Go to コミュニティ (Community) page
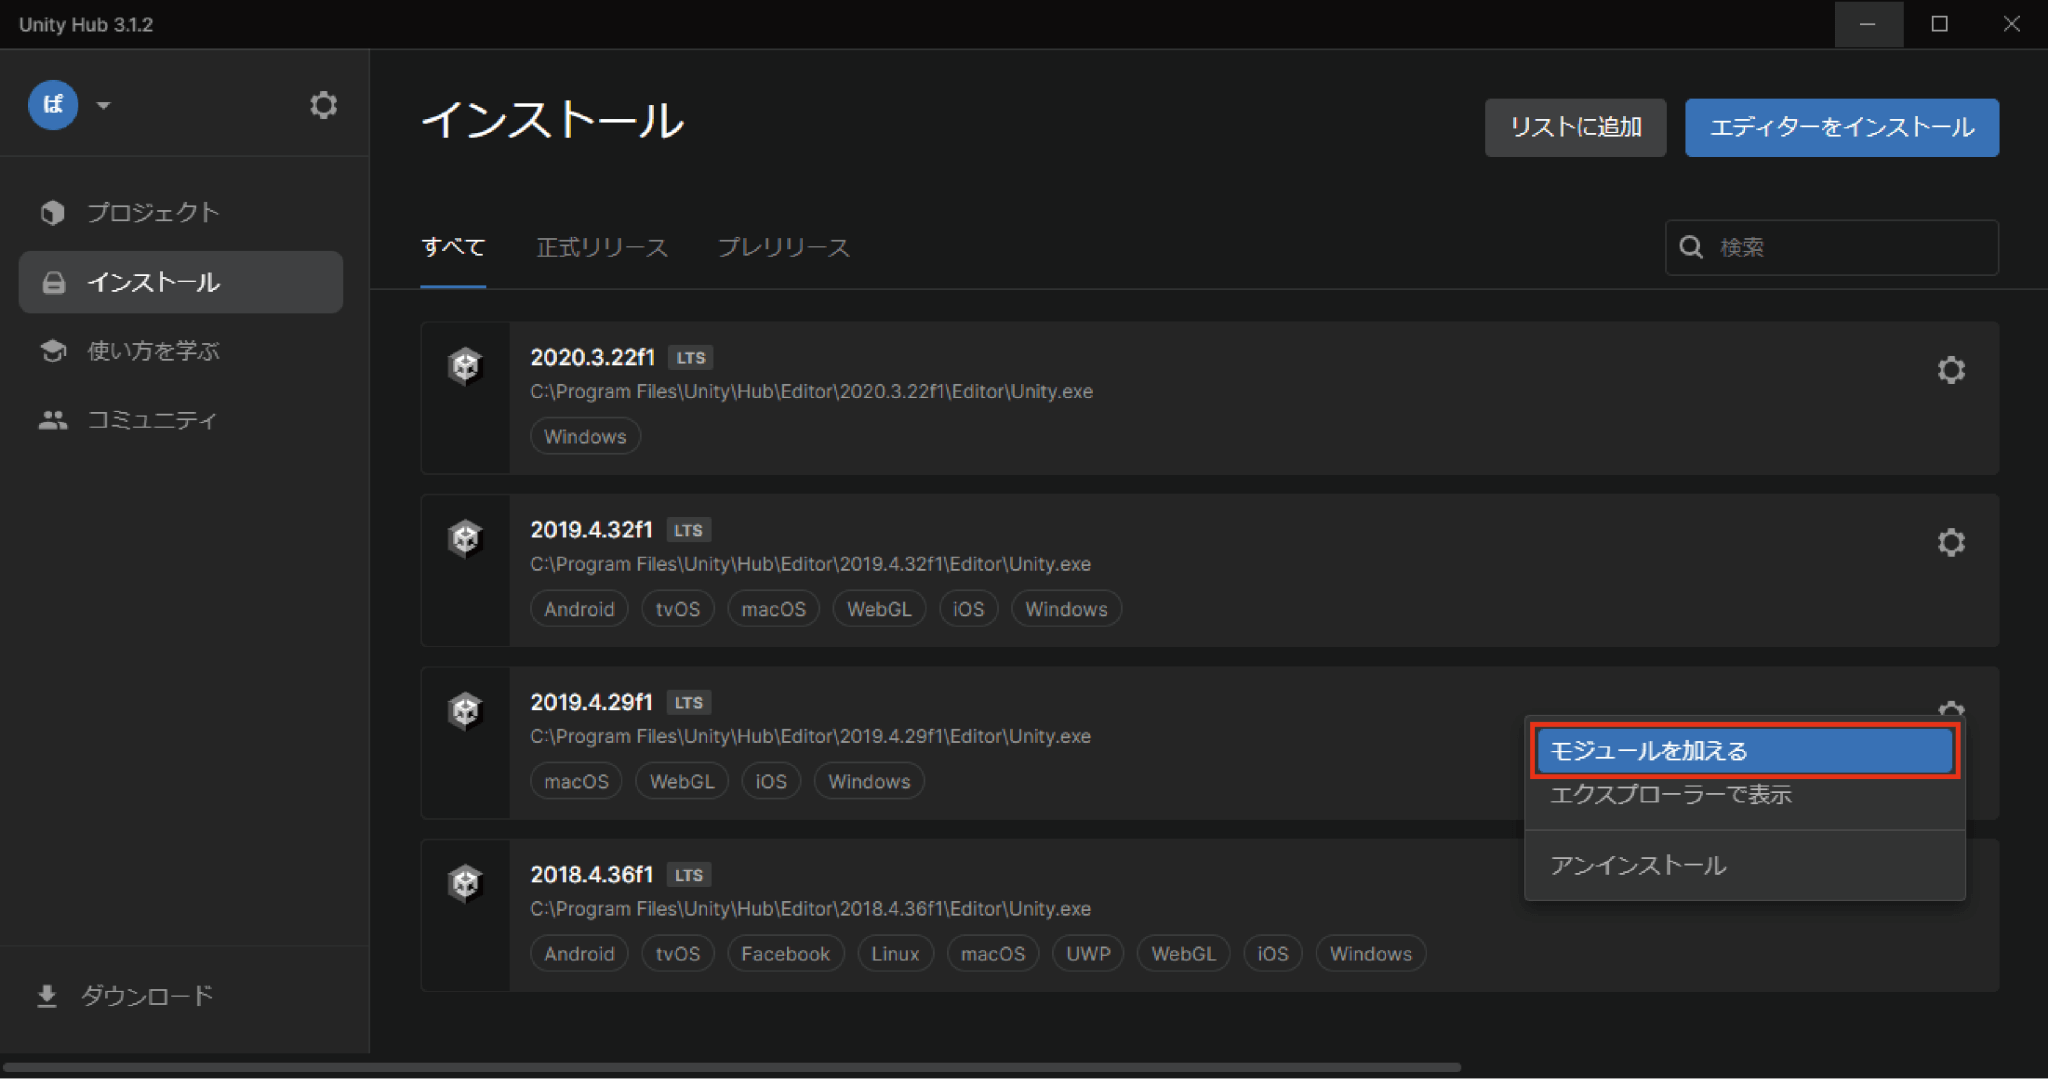 tap(151, 420)
